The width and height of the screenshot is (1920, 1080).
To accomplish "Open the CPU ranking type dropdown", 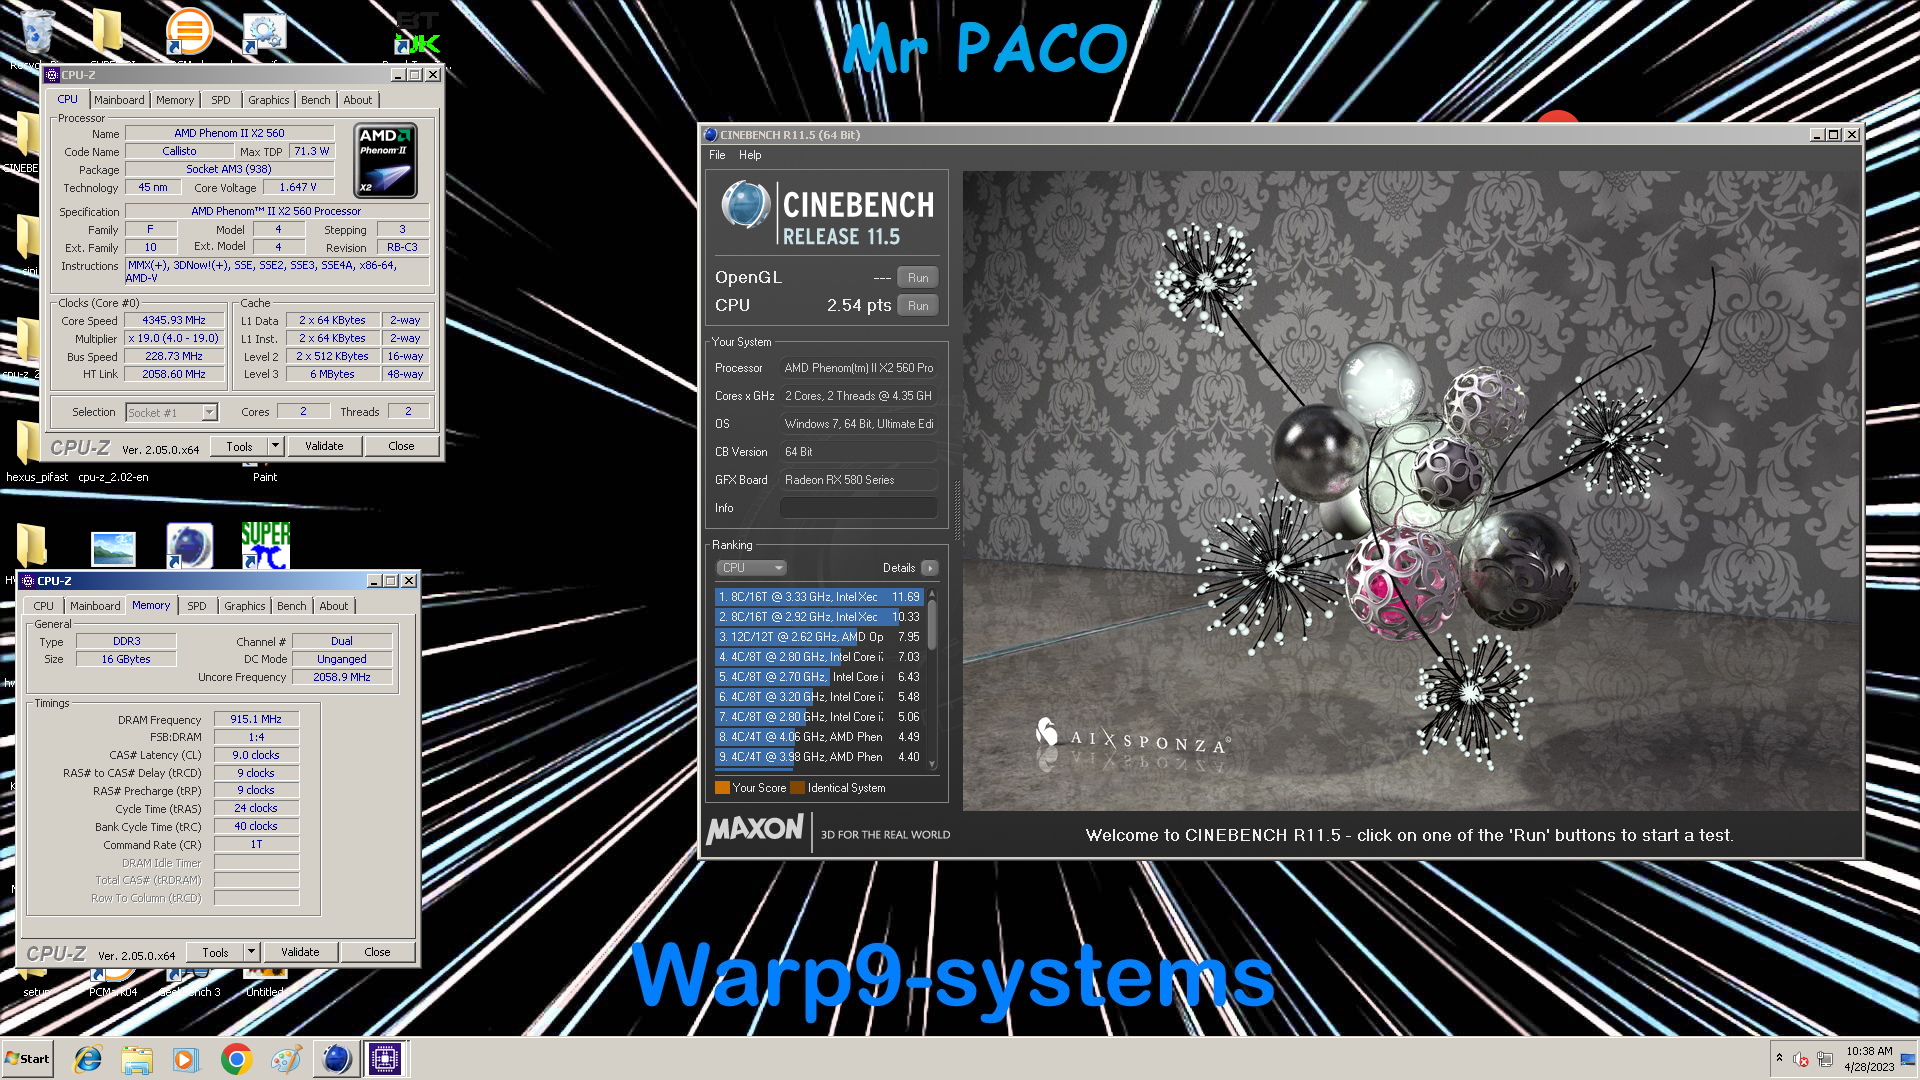I will click(x=751, y=568).
